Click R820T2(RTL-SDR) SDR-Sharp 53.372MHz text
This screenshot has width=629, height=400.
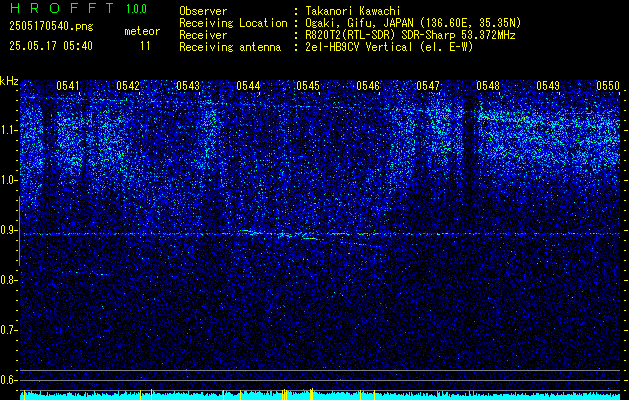tap(410, 35)
